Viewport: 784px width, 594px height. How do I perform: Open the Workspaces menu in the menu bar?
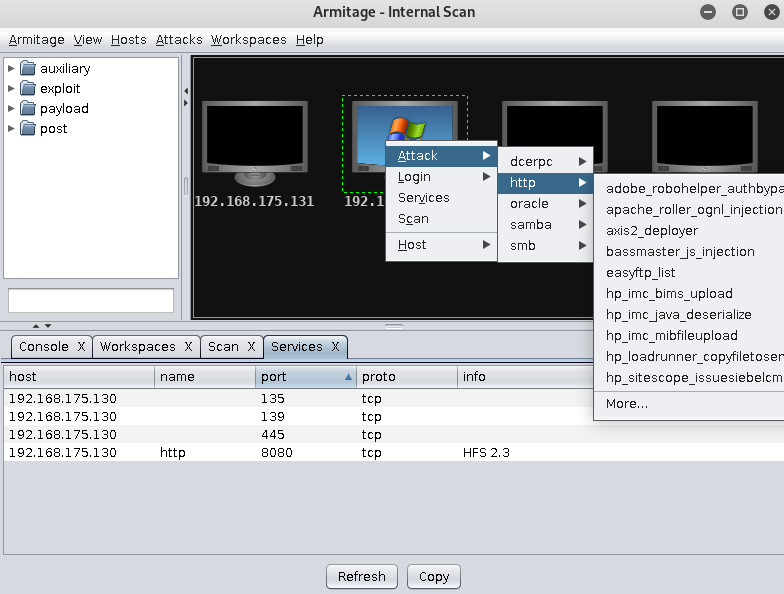click(248, 40)
